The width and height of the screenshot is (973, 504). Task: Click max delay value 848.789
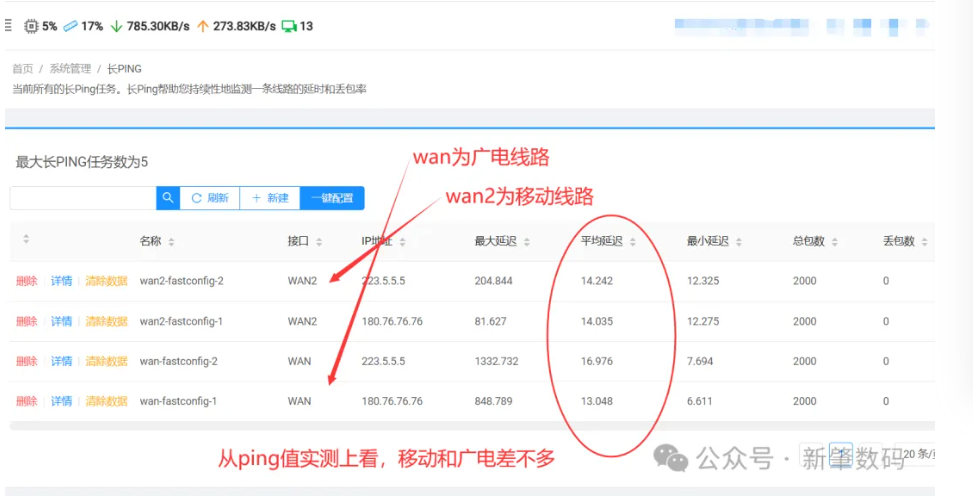click(493, 402)
